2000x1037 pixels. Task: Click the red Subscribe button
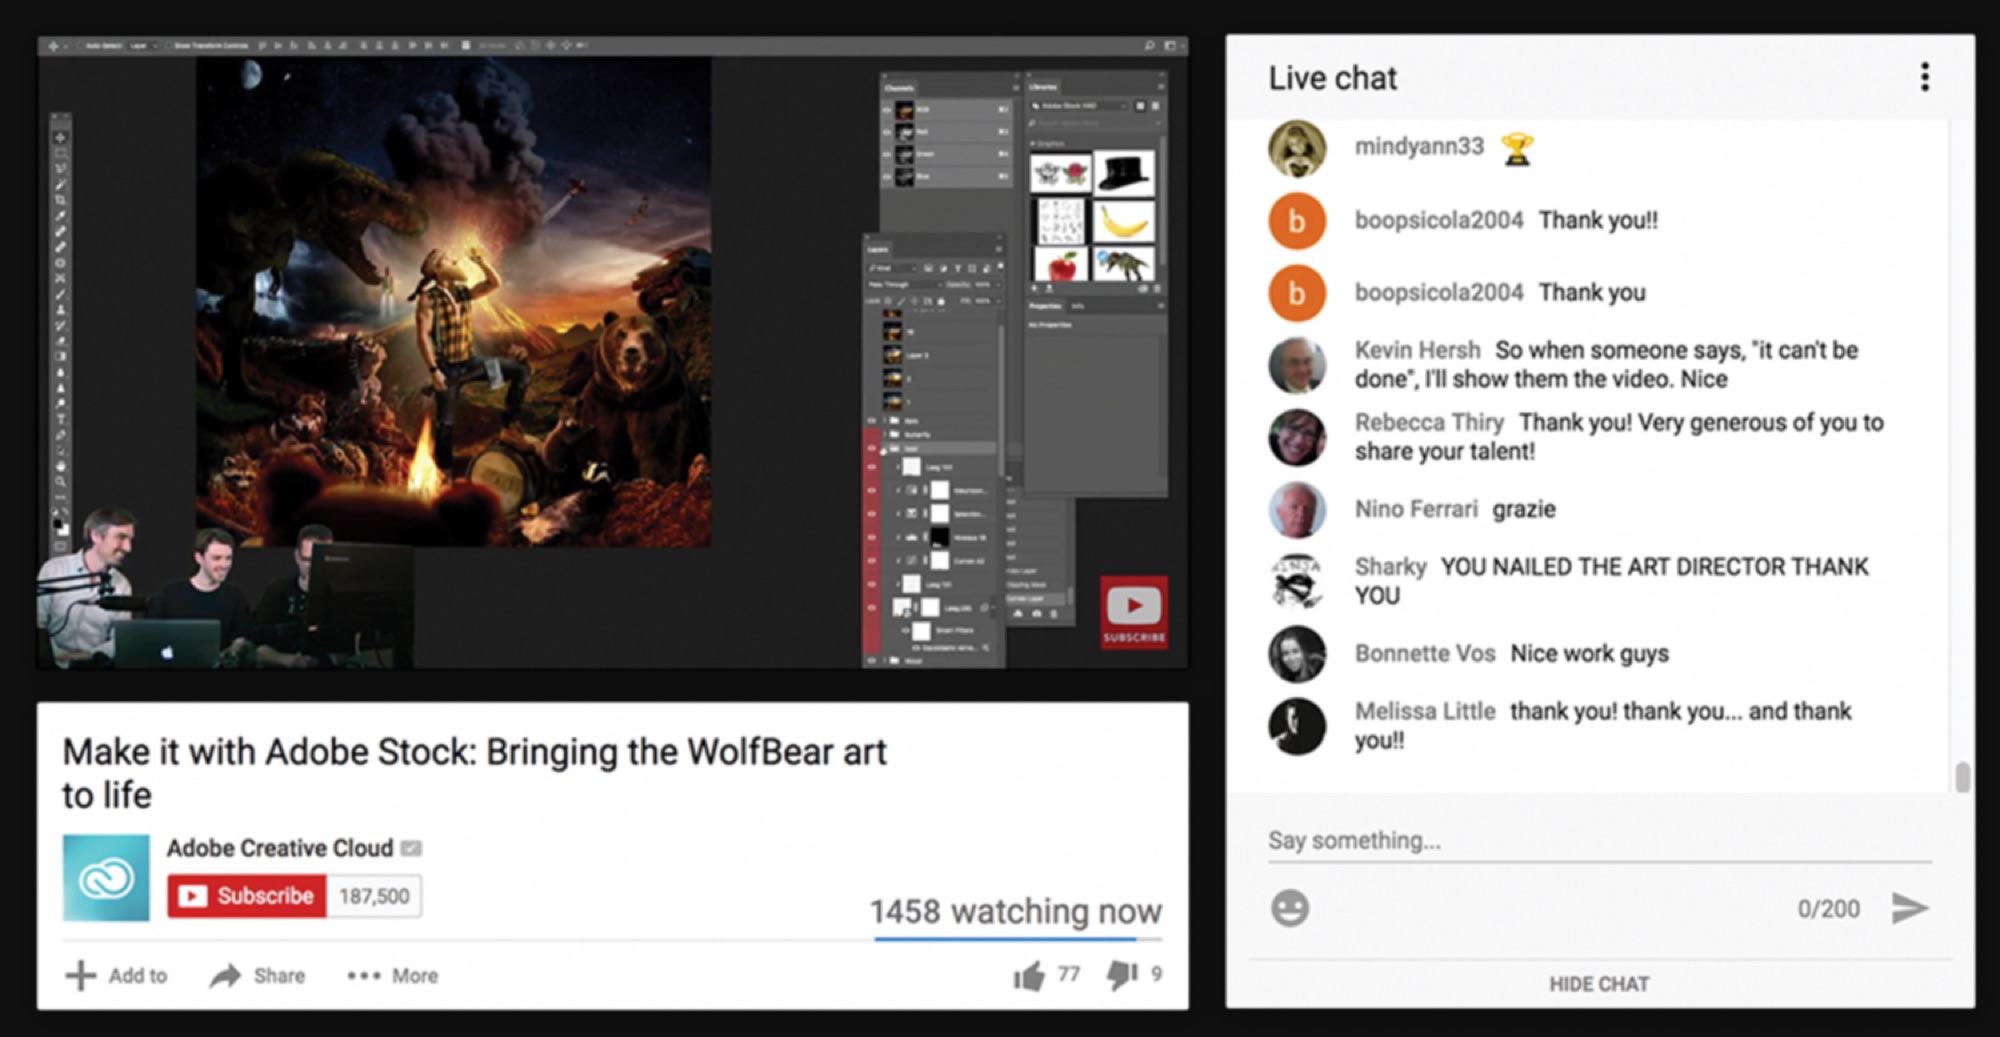pyautogui.click(x=247, y=896)
